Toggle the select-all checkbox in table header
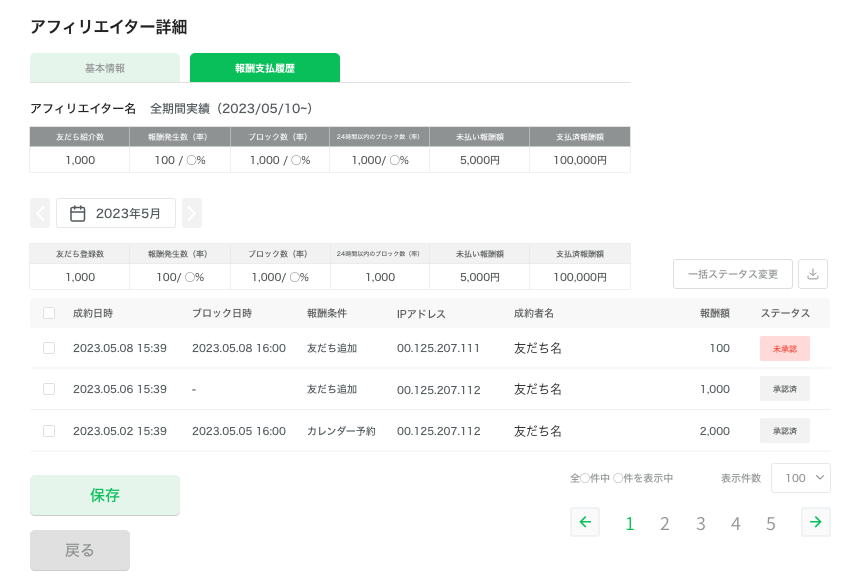The height and width of the screenshot is (580, 848). (x=49, y=313)
